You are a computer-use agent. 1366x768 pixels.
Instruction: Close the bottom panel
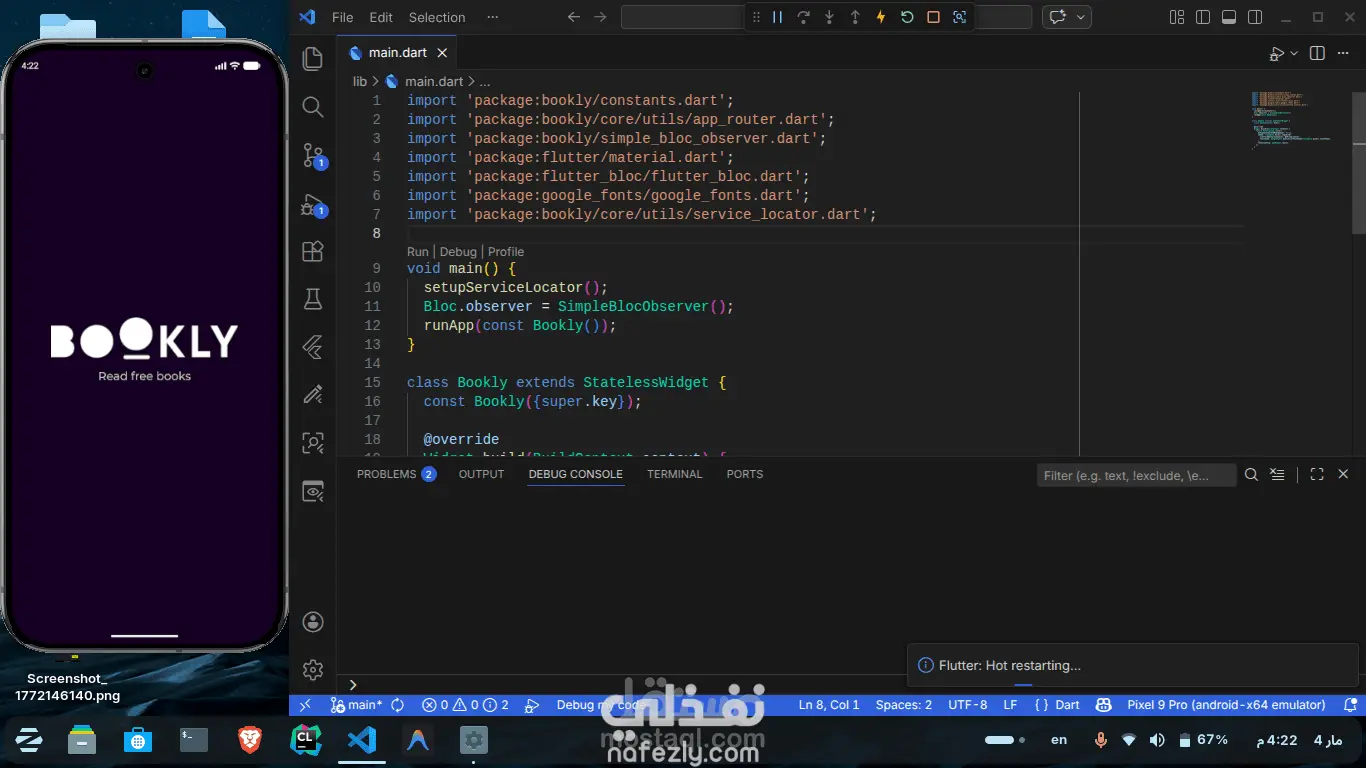tap(1343, 475)
